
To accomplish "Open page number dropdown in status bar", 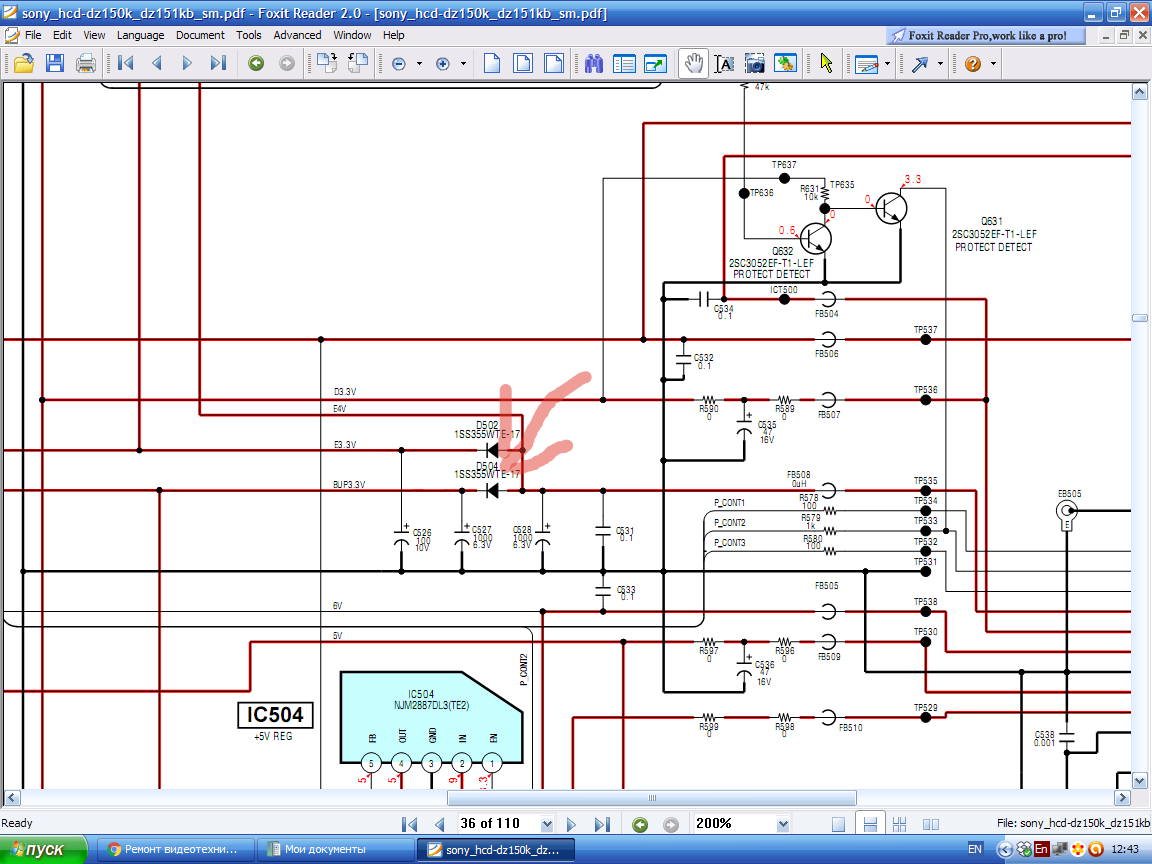I will pyautogui.click(x=547, y=824).
